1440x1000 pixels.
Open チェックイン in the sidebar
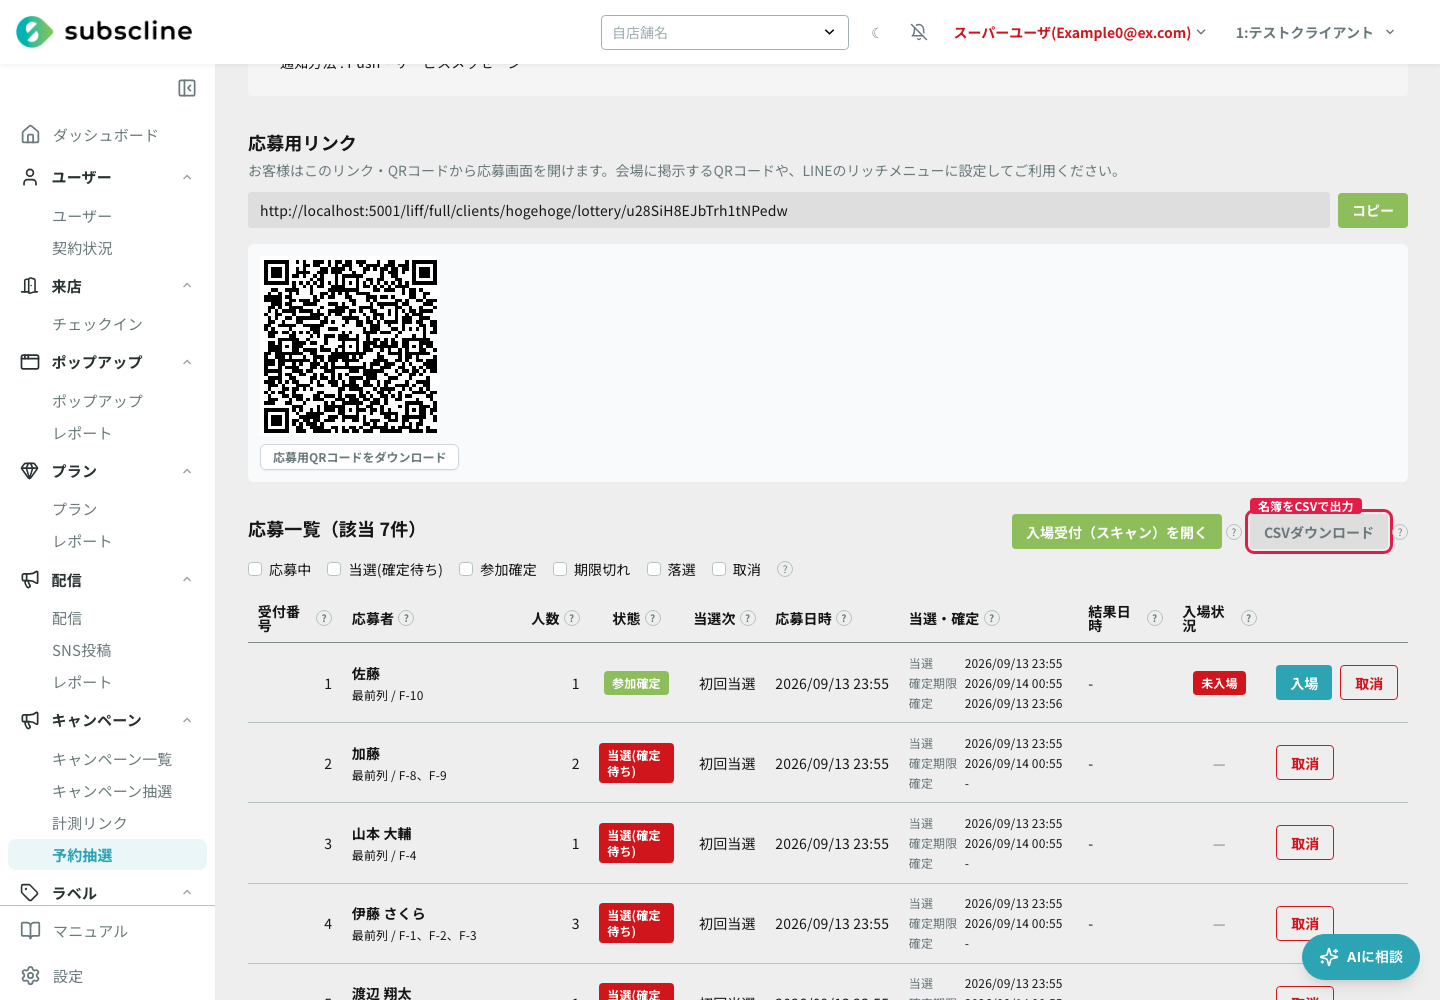[97, 324]
